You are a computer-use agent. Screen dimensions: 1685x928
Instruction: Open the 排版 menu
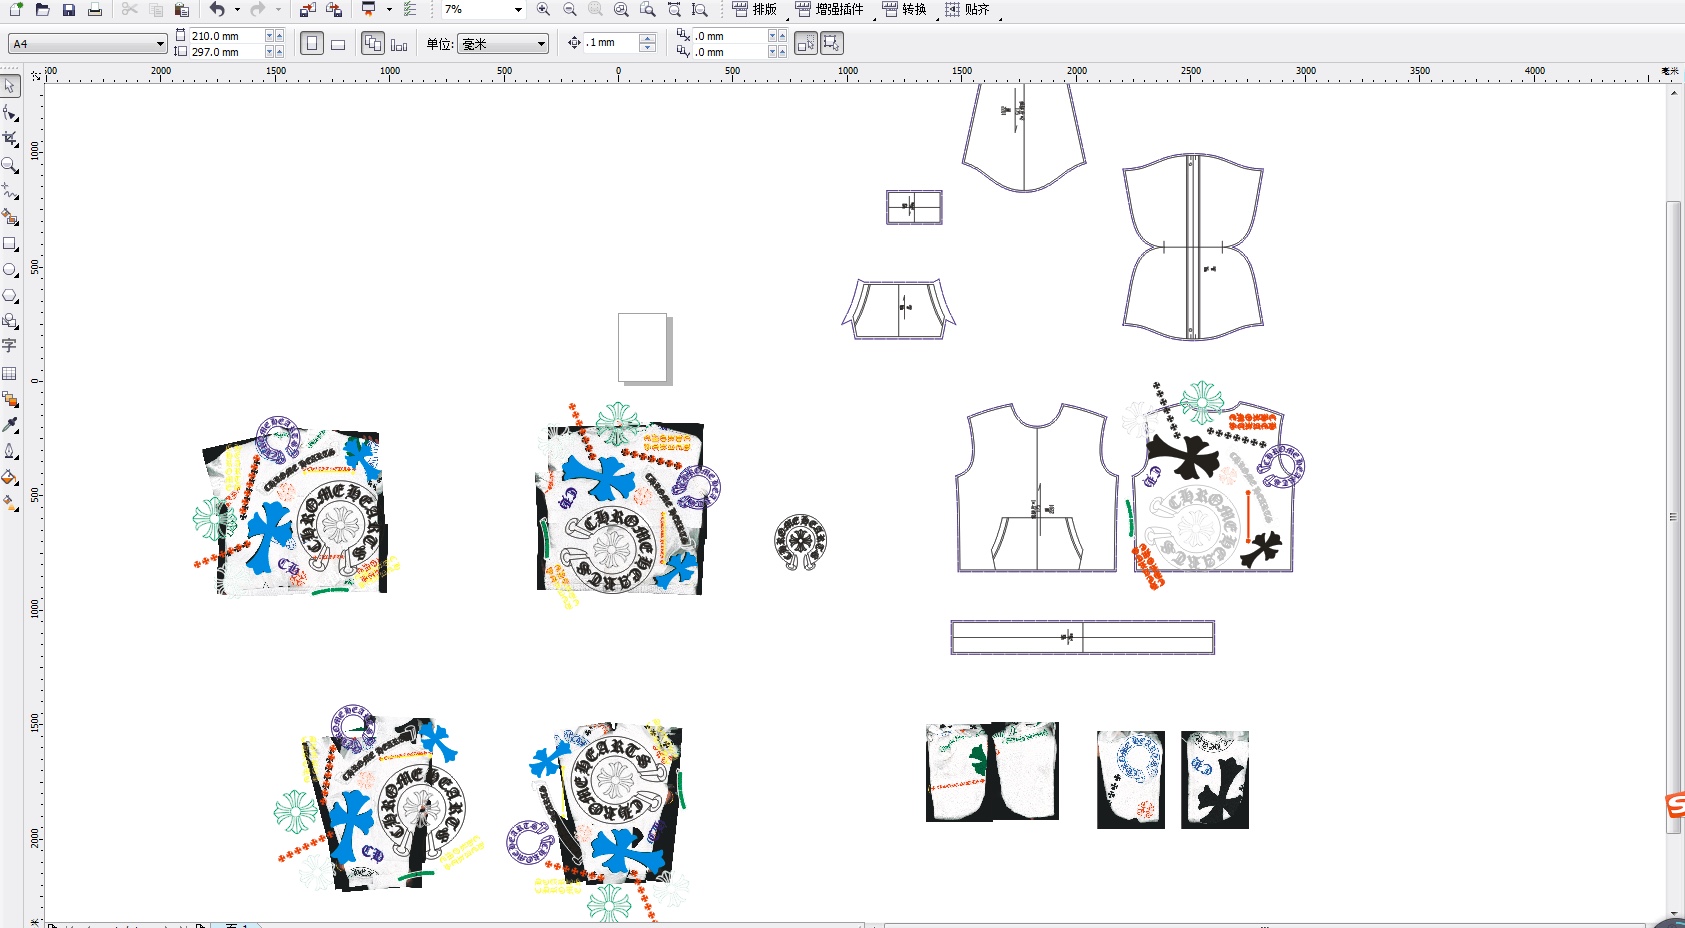coord(755,10)
